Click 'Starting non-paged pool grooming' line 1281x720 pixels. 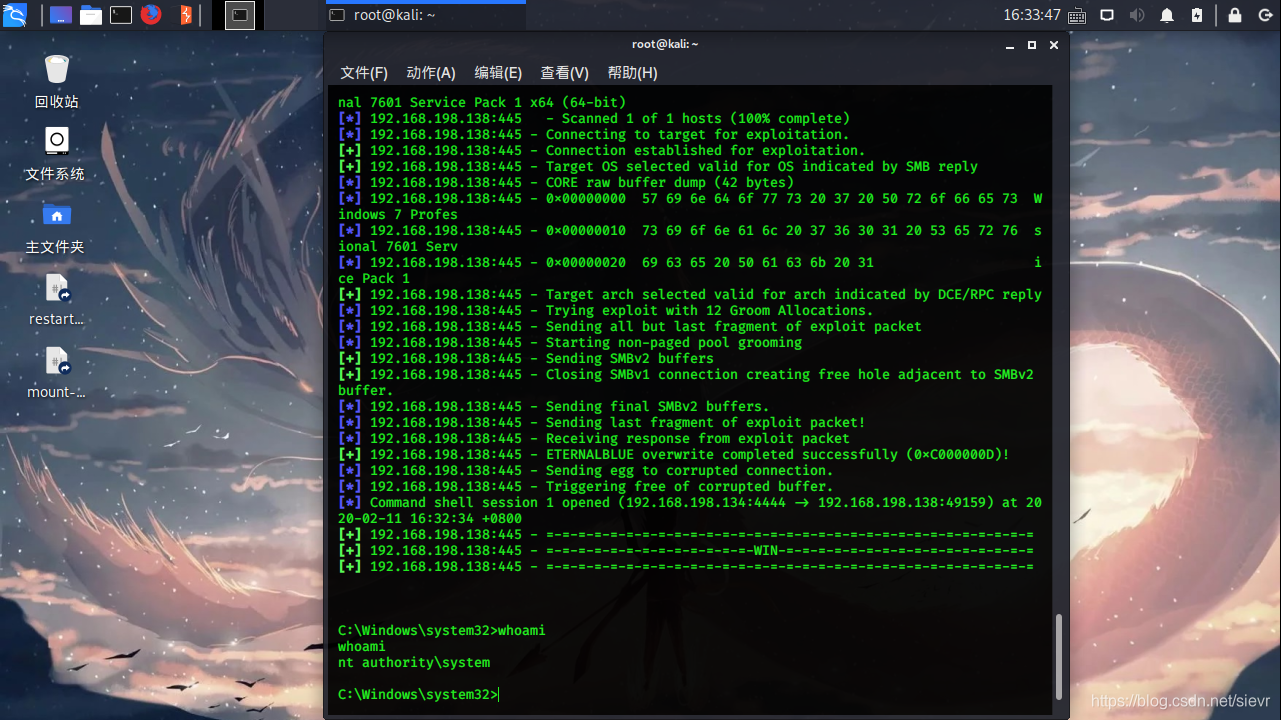570,343
